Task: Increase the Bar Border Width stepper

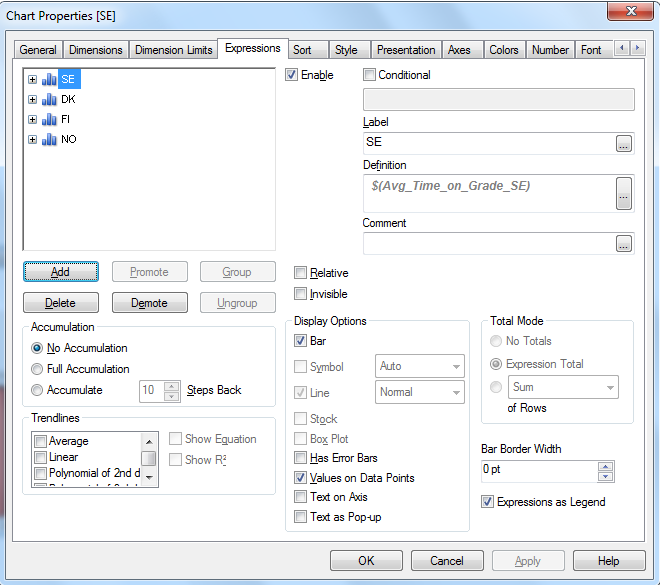Action: pyautogui.click(x=605, y=464)
